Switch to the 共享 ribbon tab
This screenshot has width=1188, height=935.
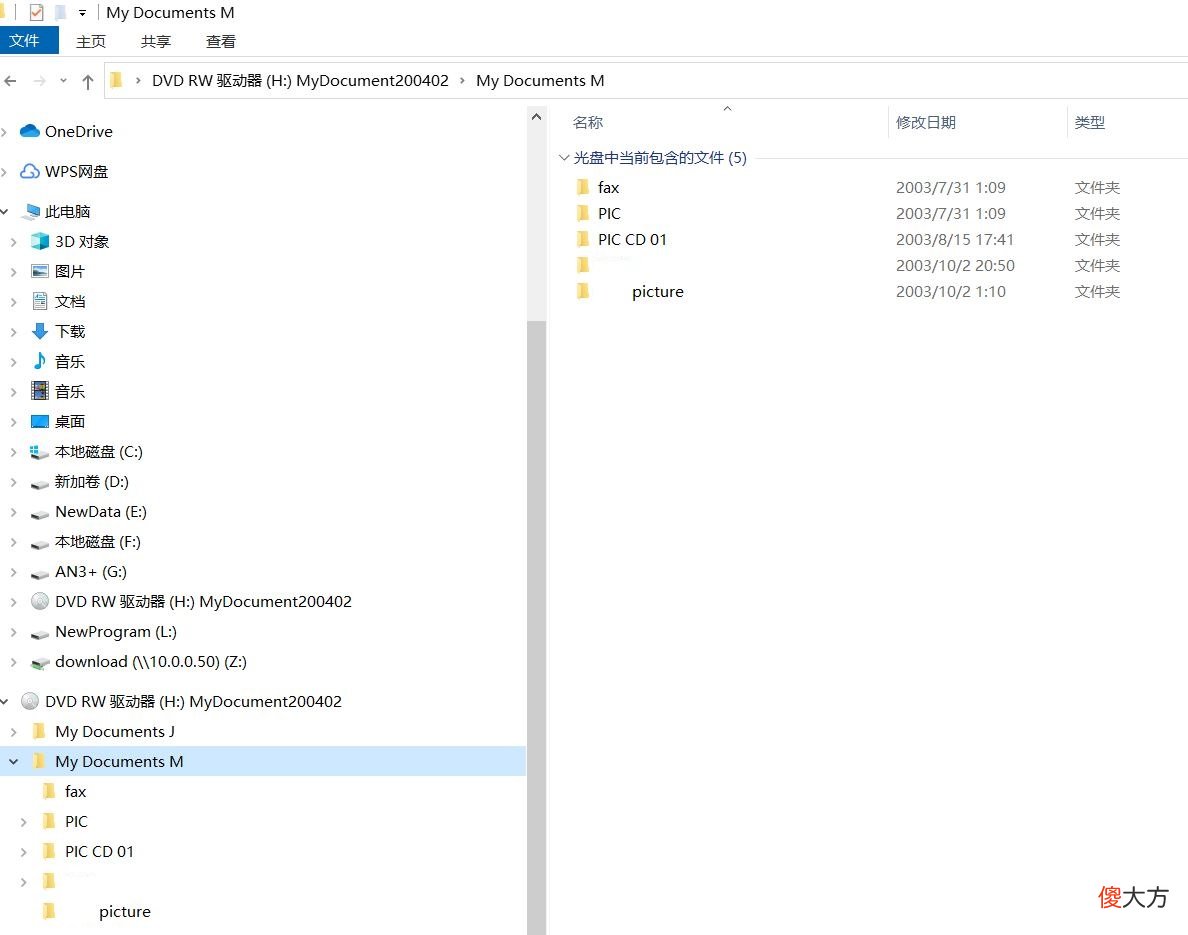tap(155, 42)
